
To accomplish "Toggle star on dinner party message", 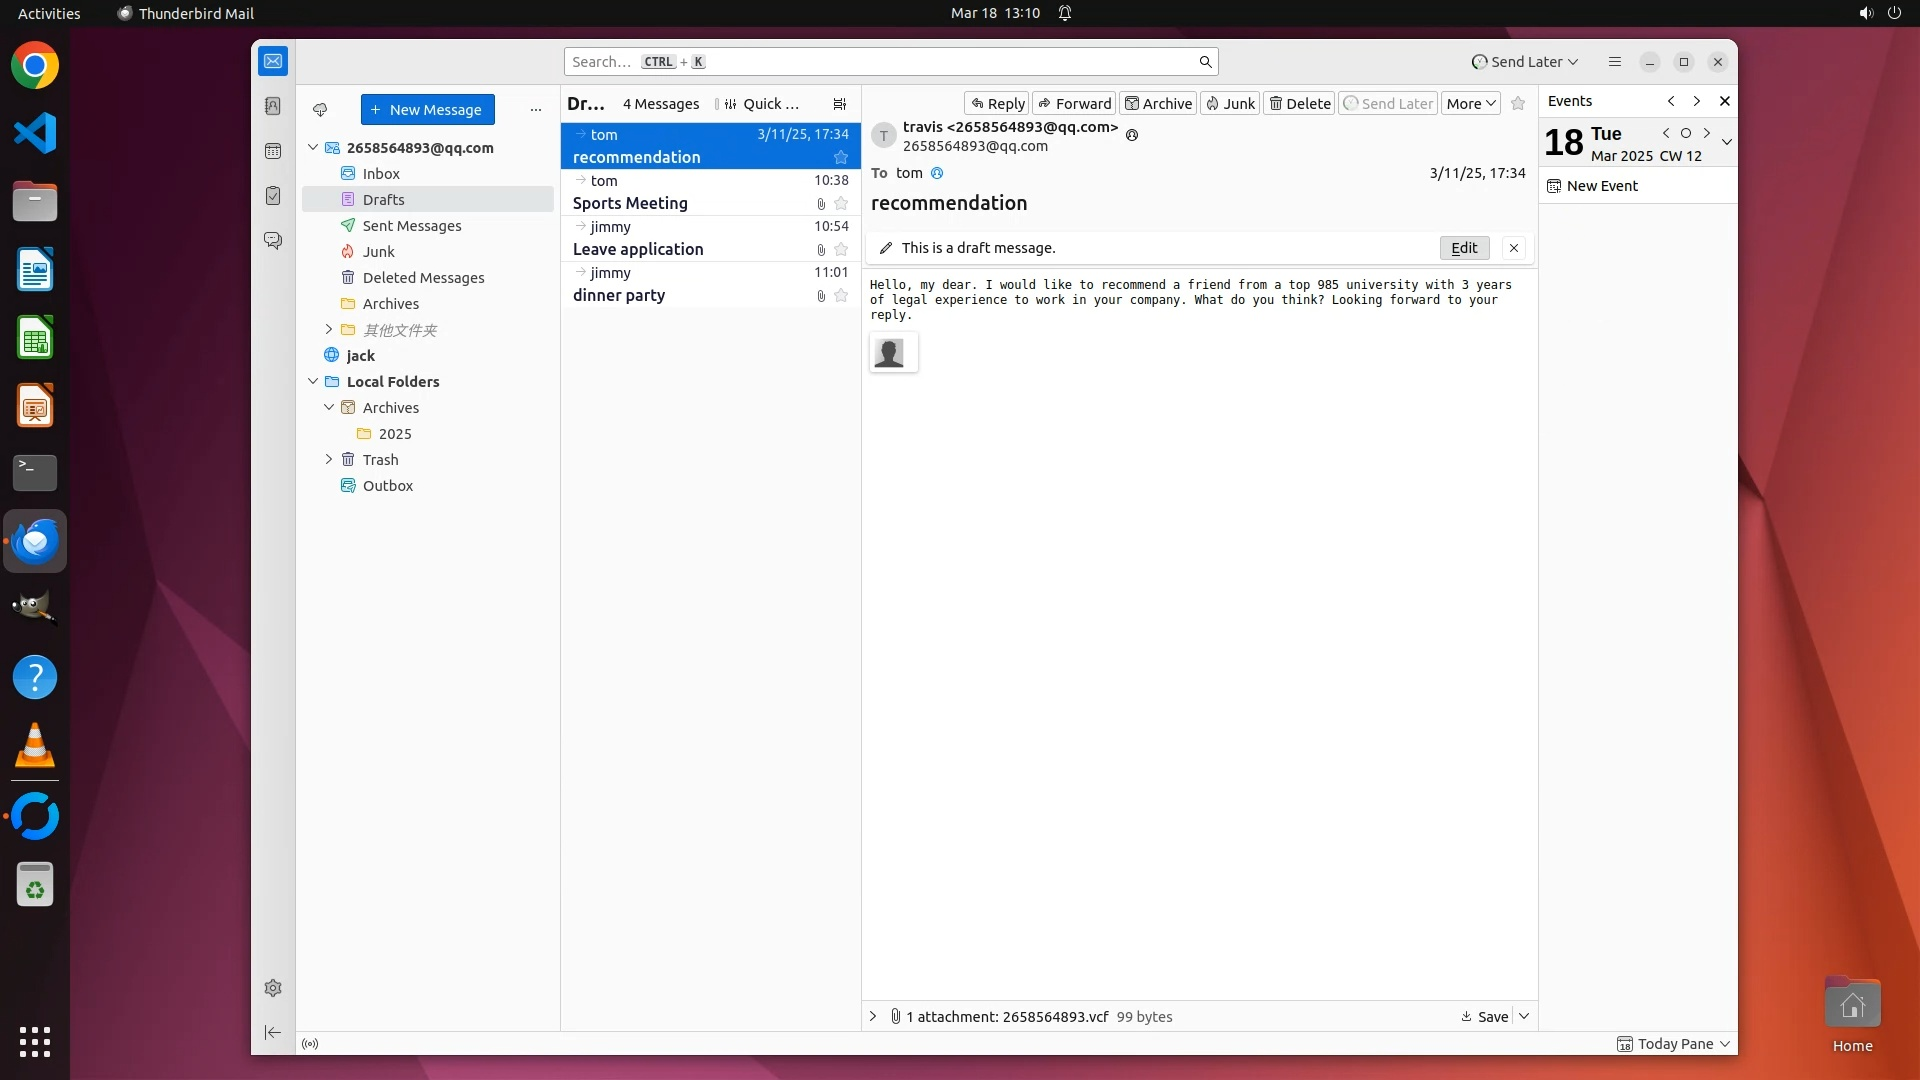I will click(x=841, y=296).
